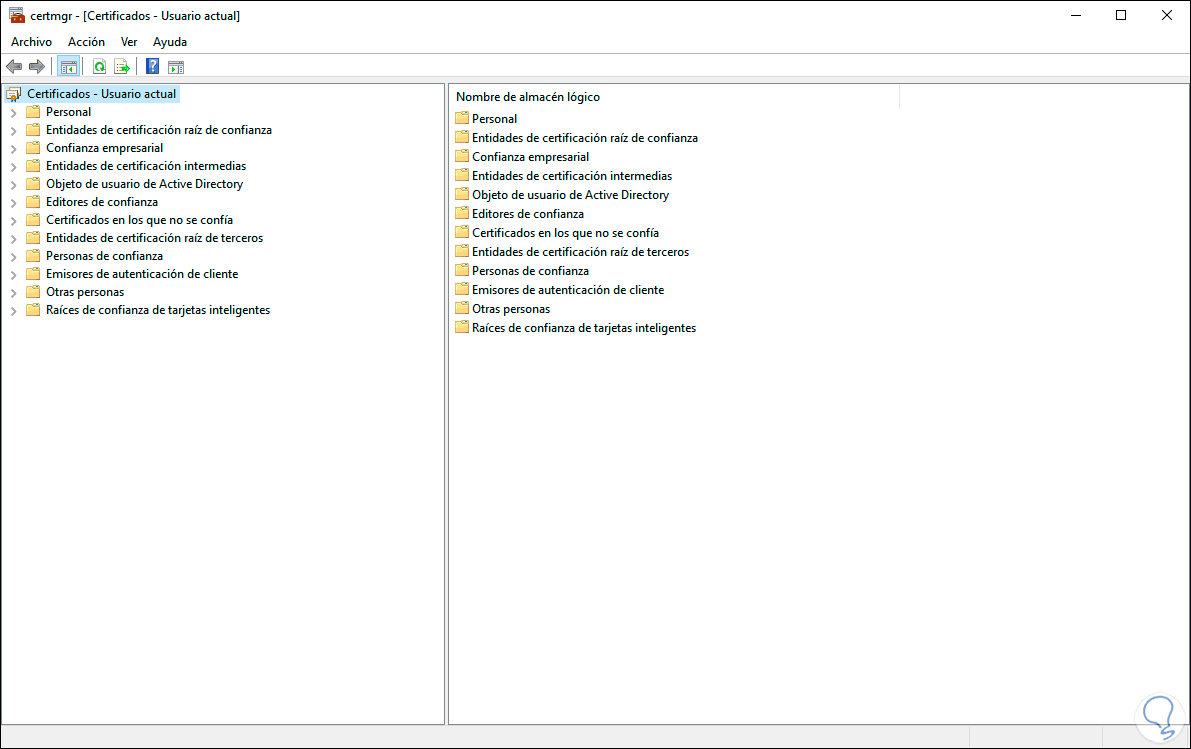The height and width of the screenshot is (749, 1191).
Task: Expand Confianza empresarial tree node
Action: tap(14, 148)
